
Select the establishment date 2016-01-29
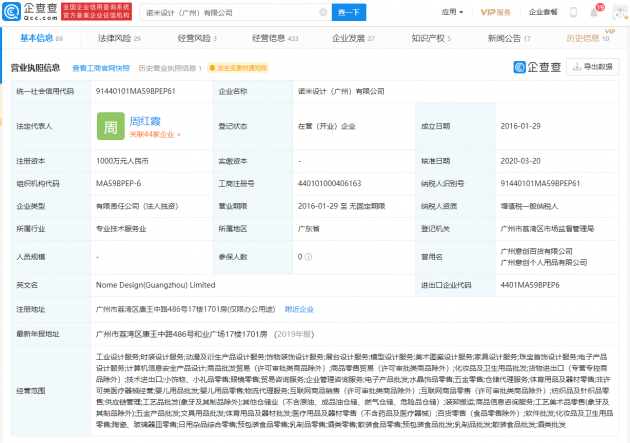[520, 126]
